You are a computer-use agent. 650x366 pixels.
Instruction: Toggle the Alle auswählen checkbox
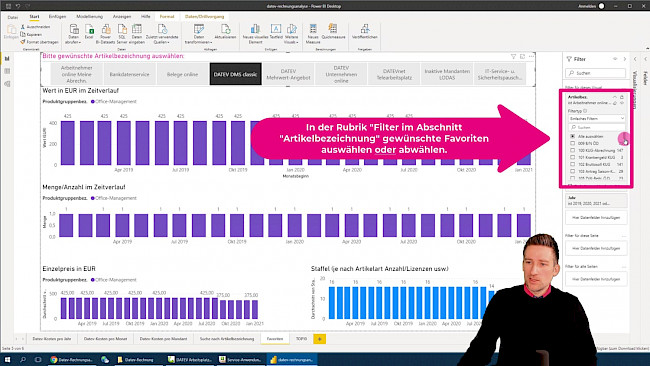(x=572, y=136)
